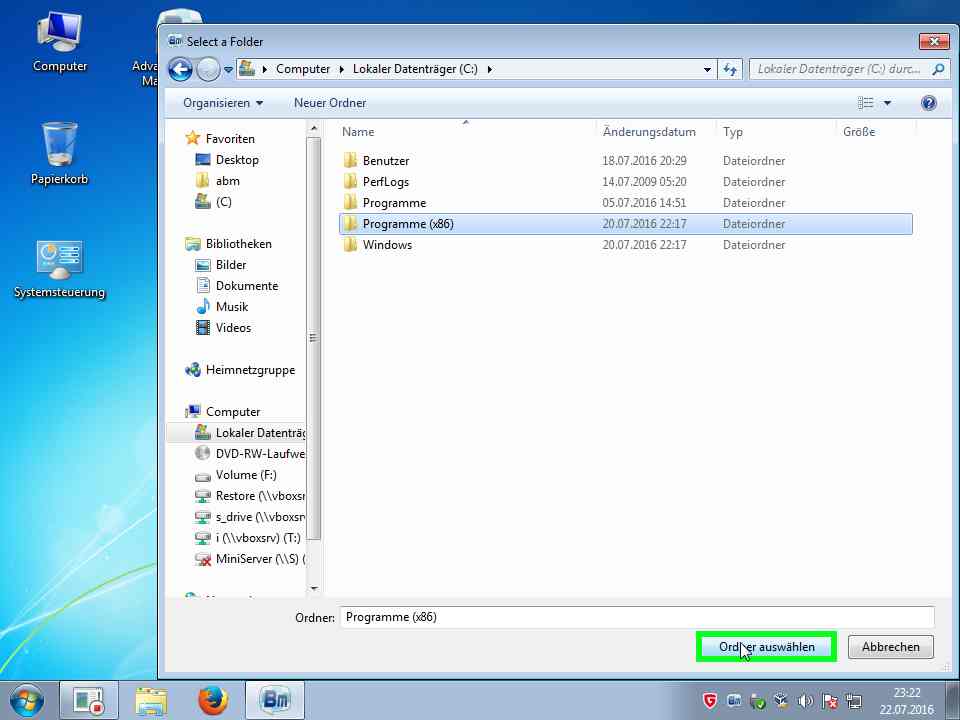Click Lokaler Datenträger (C:) breadcrumb segment
The width and height of the screenshot is (960, 720).
point(415,69)
